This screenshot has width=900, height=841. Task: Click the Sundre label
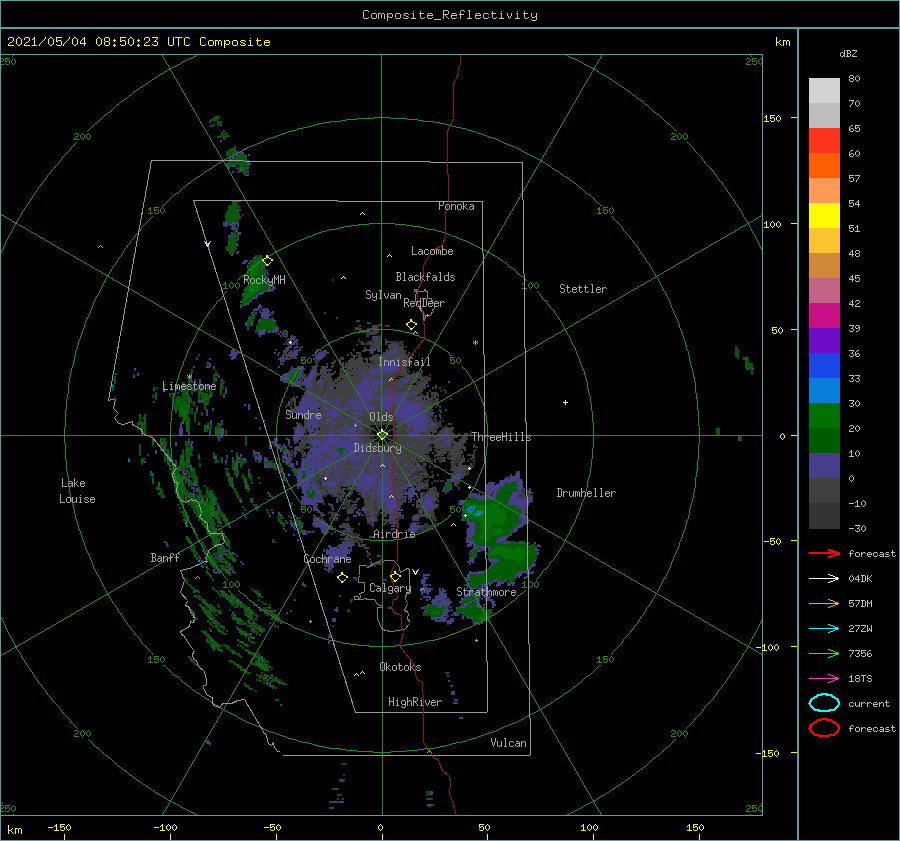tap(303, 415)
